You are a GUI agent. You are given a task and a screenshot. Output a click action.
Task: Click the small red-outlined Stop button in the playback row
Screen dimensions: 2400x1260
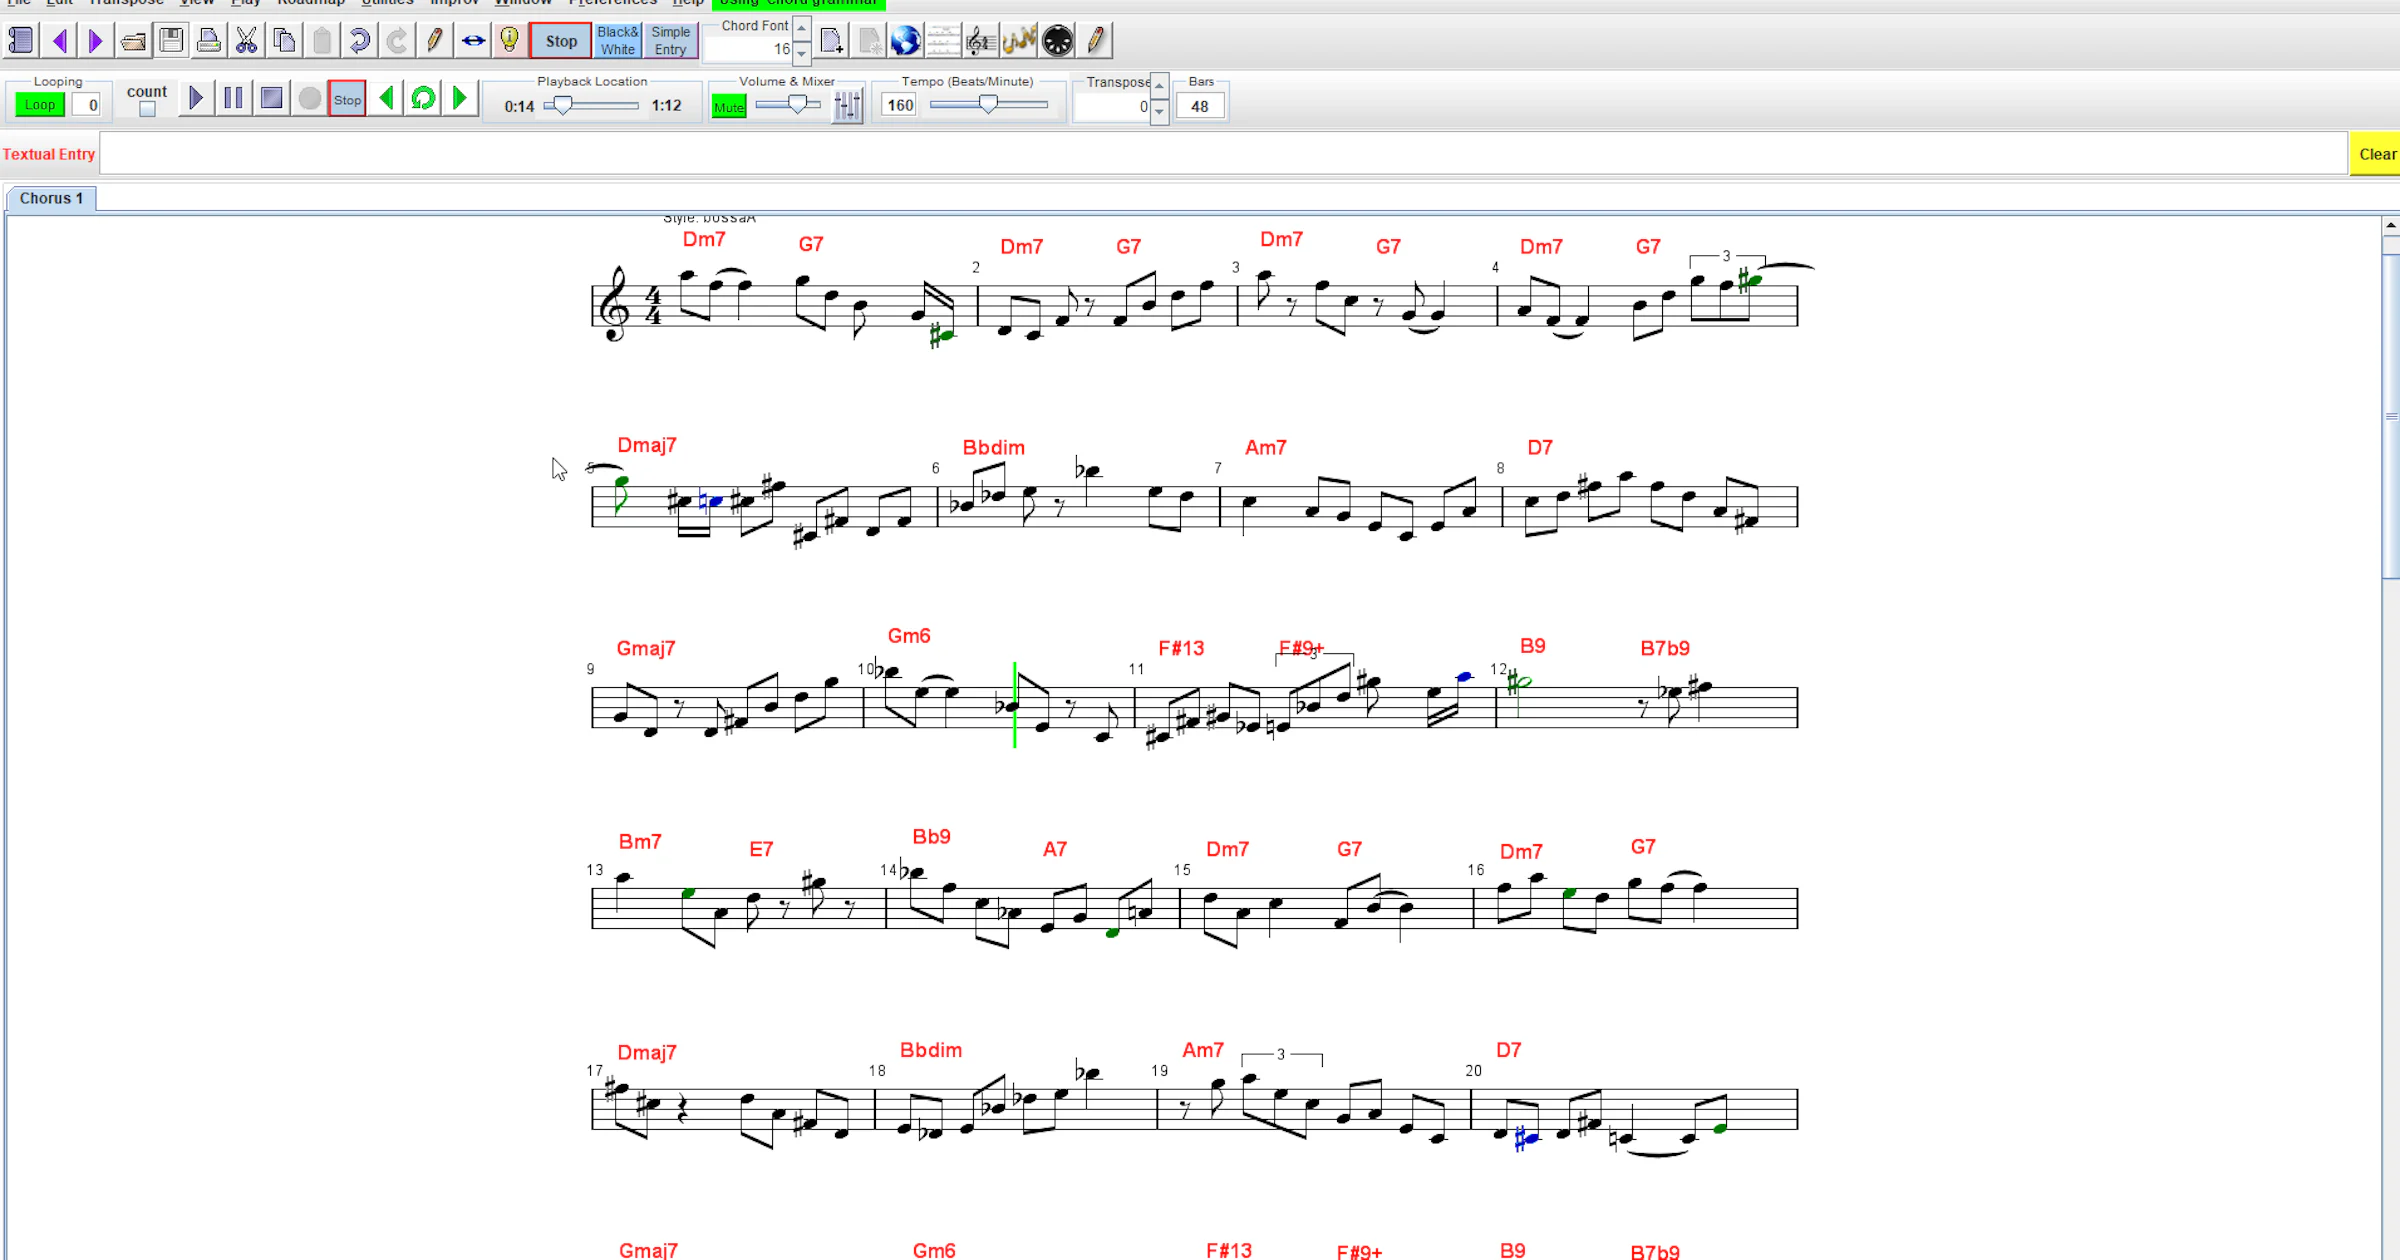click(347, 99)
